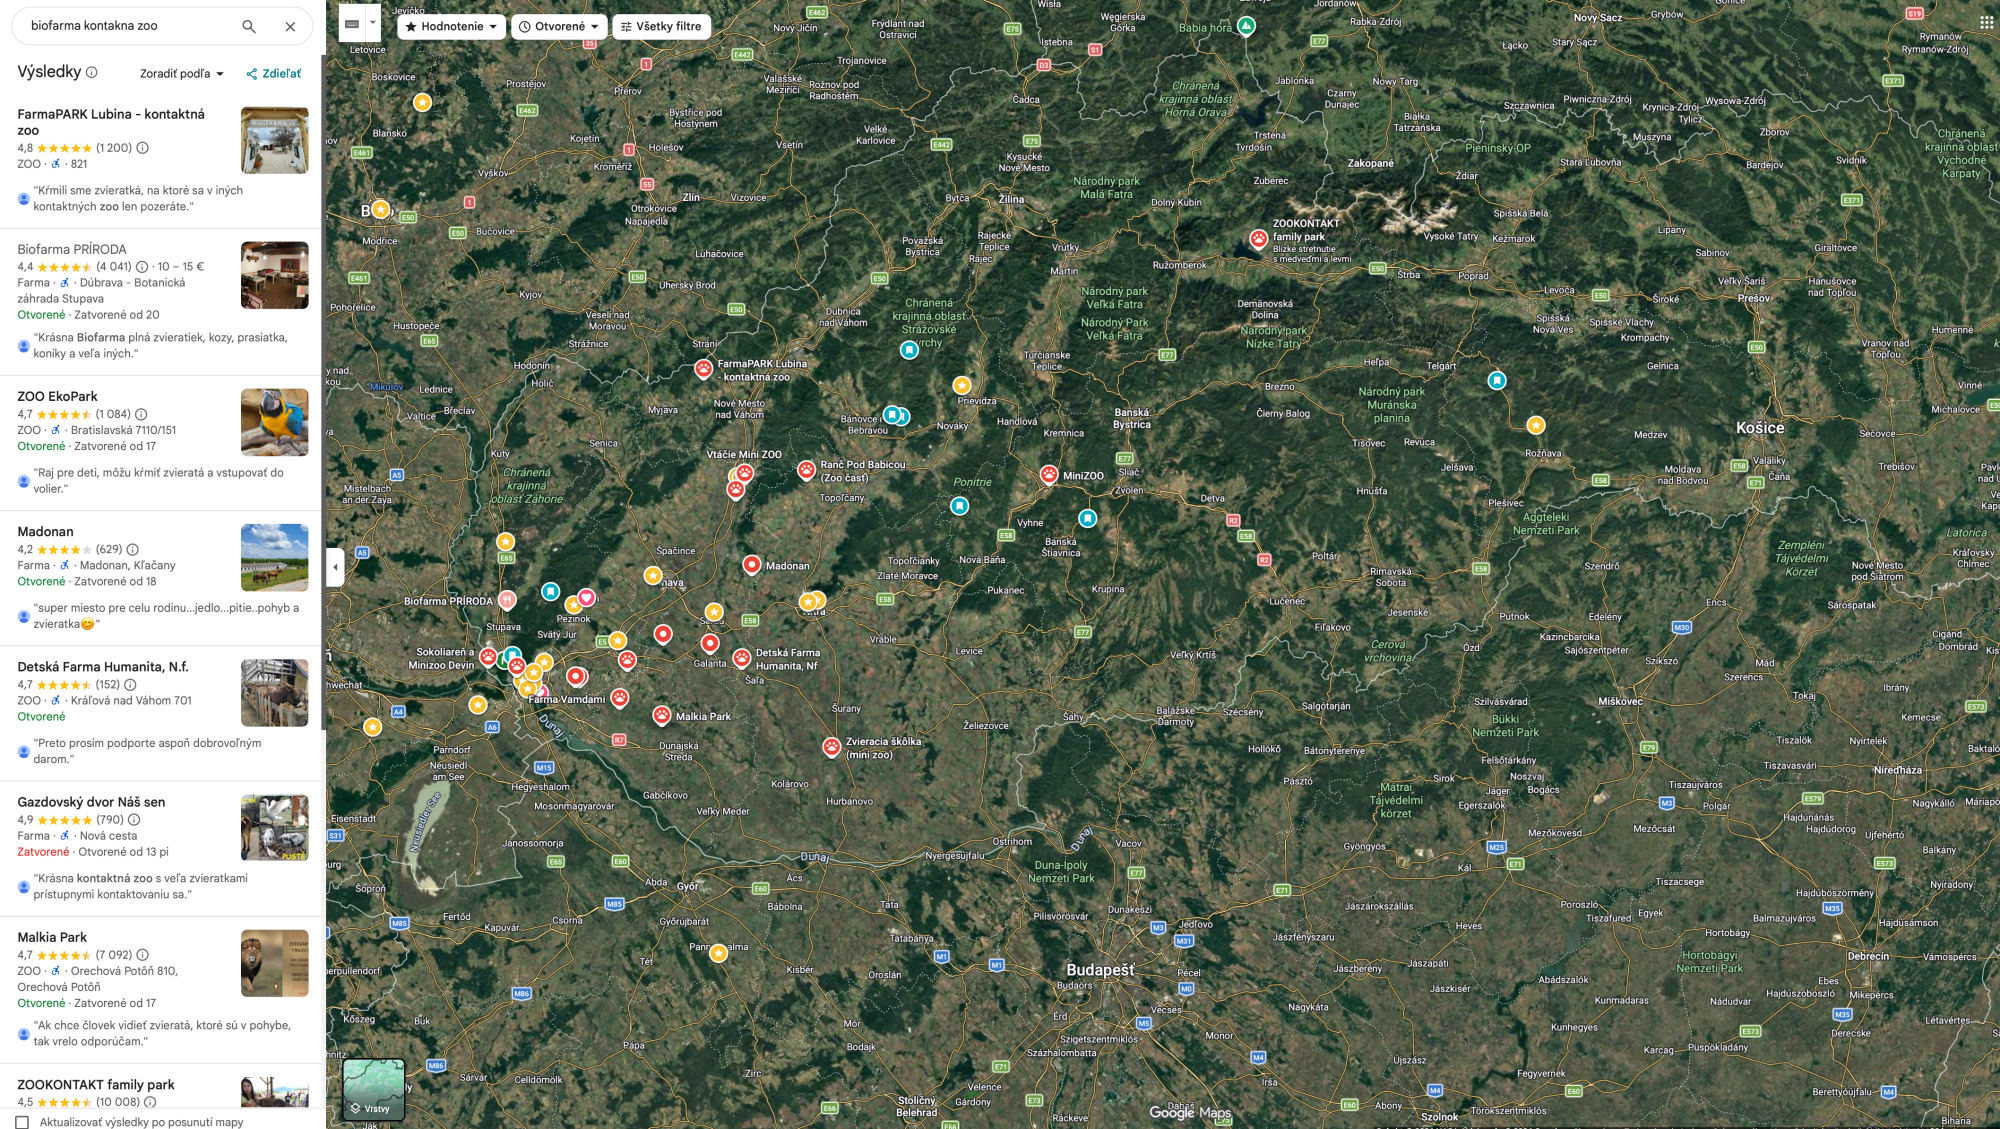Expand the Zoradiť podľa sort dropdown
The image size is (2000, 1129).
tap(182, 74)
